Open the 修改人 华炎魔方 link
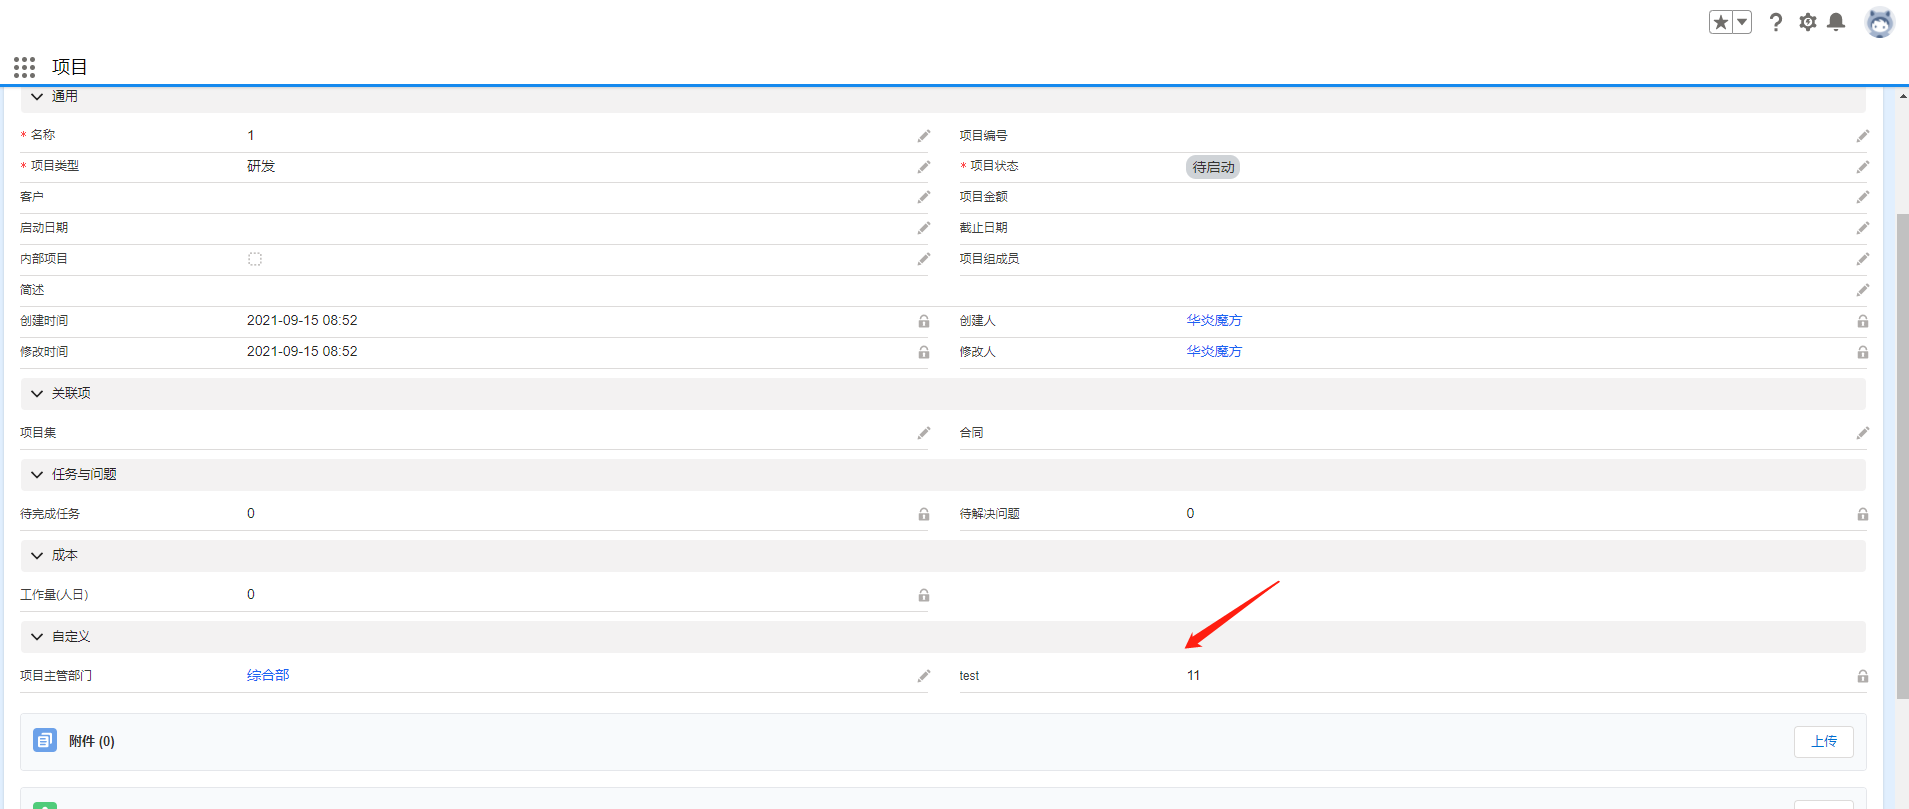The image size is (1909, 809). pos(1214,352)
